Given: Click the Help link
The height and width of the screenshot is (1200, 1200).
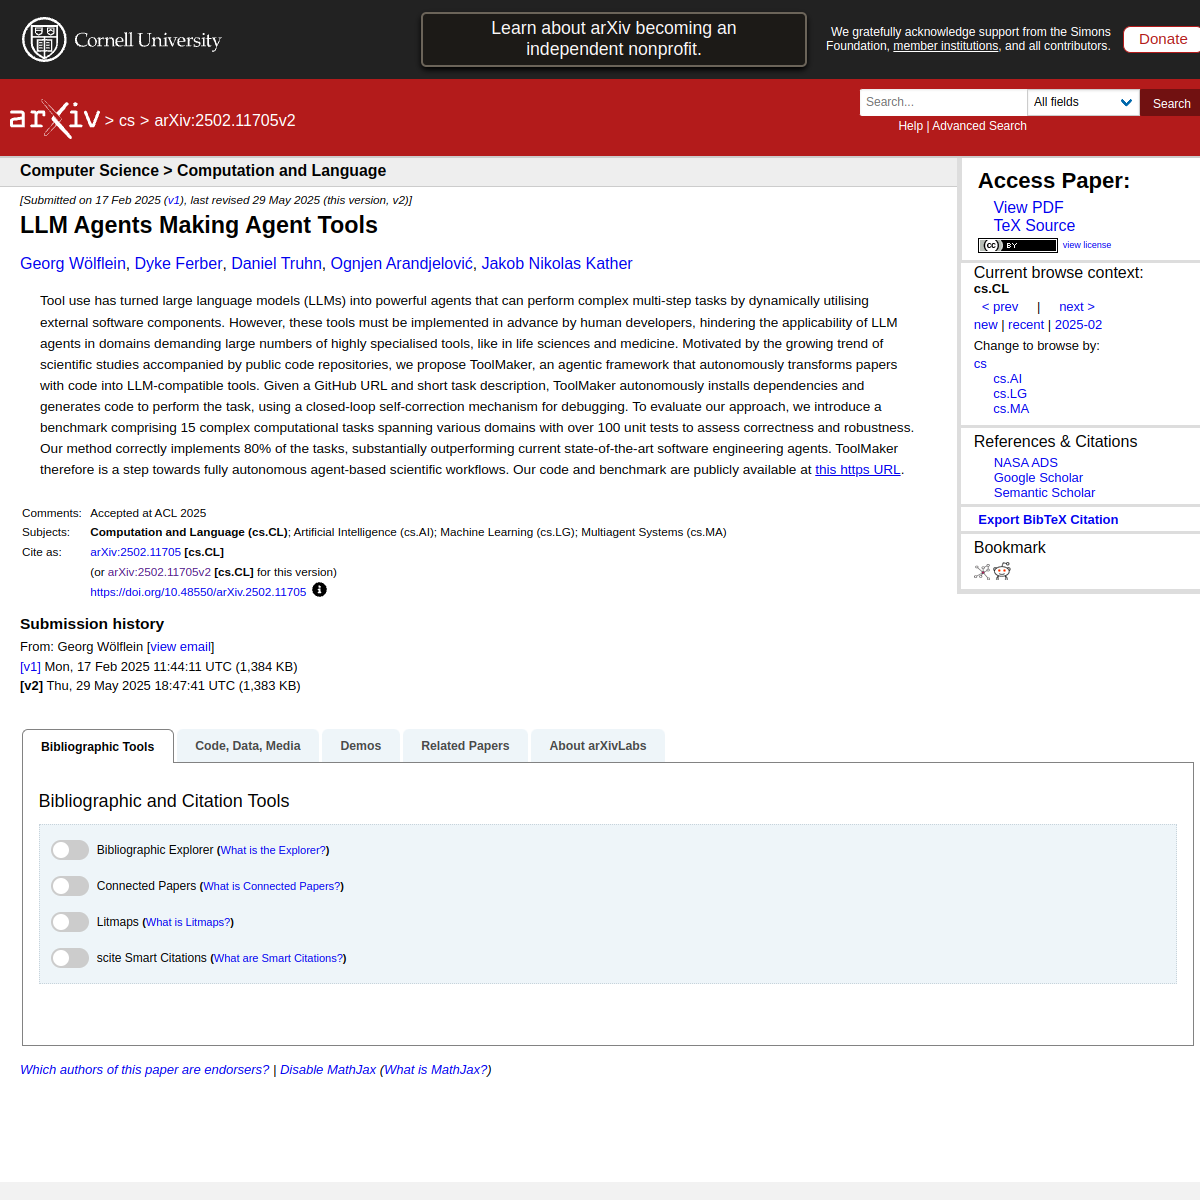Looking at the screenshot, I should (x=910, y=126).
